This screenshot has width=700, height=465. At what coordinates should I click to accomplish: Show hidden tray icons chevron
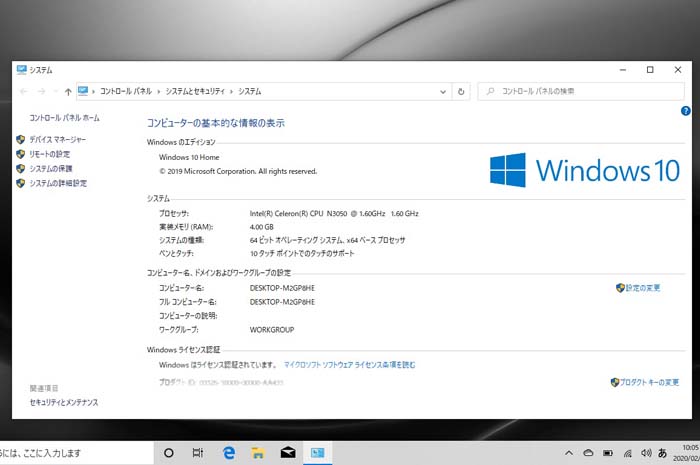click(x=569, y=453)
